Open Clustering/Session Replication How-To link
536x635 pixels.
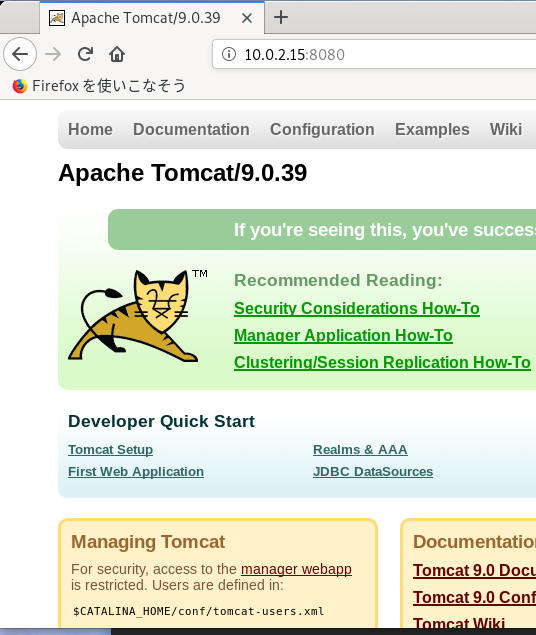click(382, 362)
